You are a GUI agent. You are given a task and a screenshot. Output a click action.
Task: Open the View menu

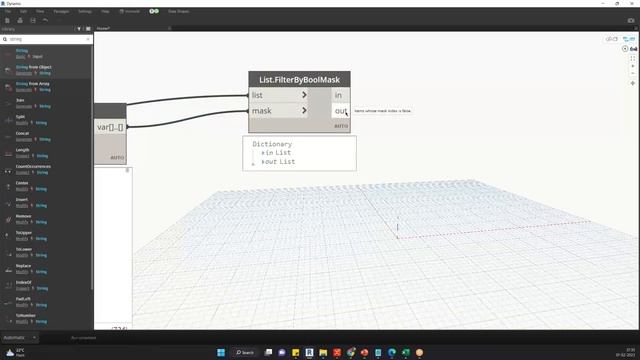point(40,11)
